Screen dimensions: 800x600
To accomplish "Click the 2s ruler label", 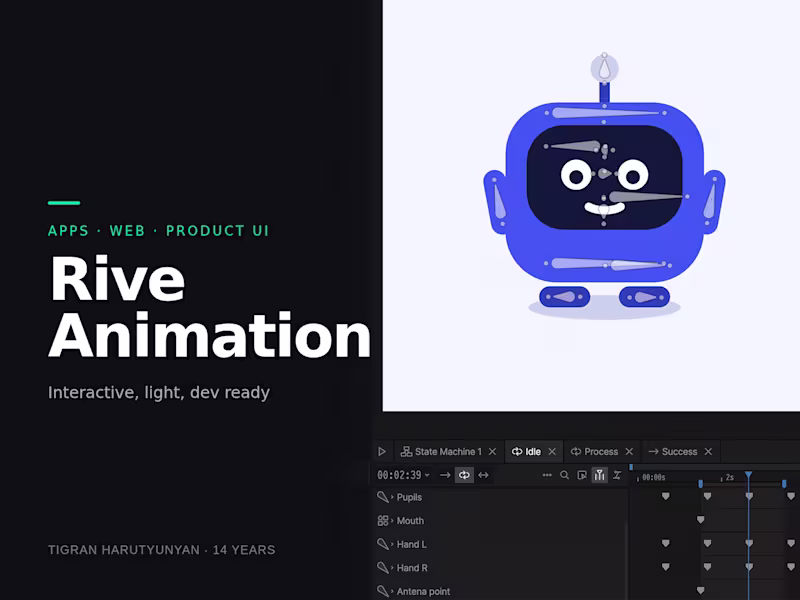I will tap(730, 478).
